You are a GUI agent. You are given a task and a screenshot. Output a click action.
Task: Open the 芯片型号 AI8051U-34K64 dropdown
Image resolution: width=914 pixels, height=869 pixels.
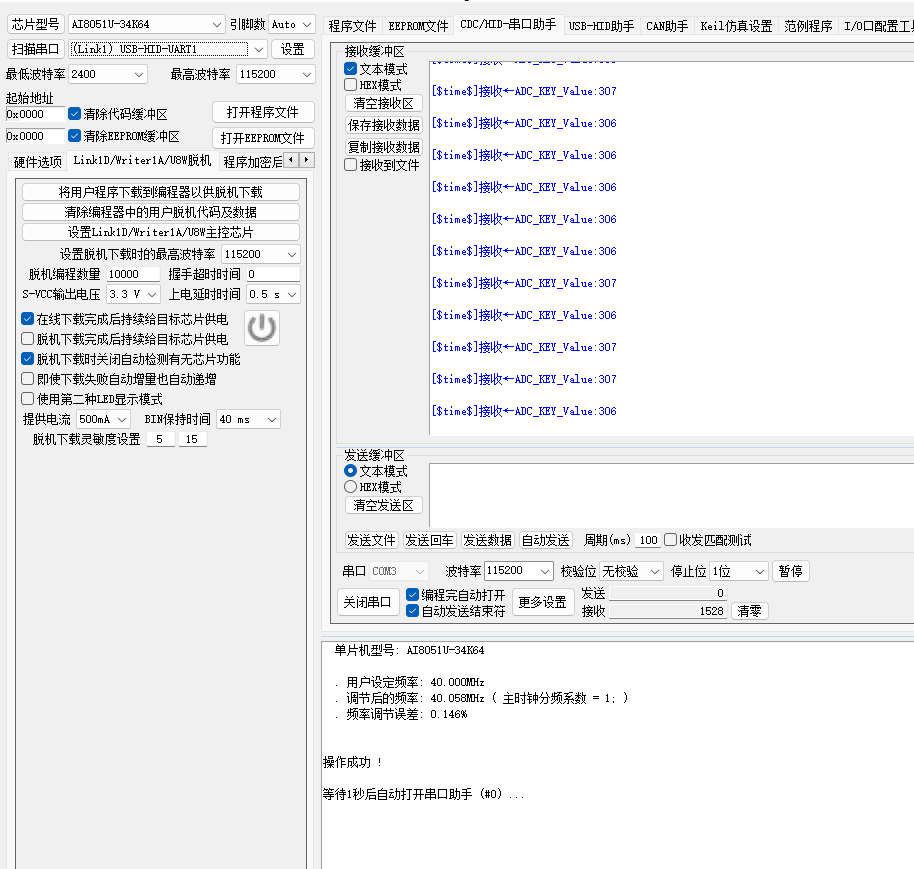click(x=146, y=24)
